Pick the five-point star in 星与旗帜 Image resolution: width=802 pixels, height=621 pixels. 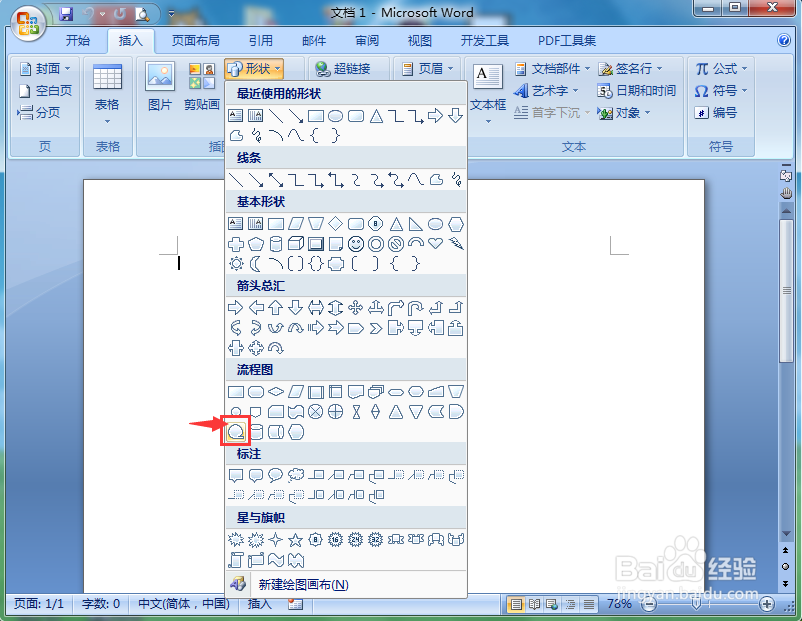click(296, 539)
